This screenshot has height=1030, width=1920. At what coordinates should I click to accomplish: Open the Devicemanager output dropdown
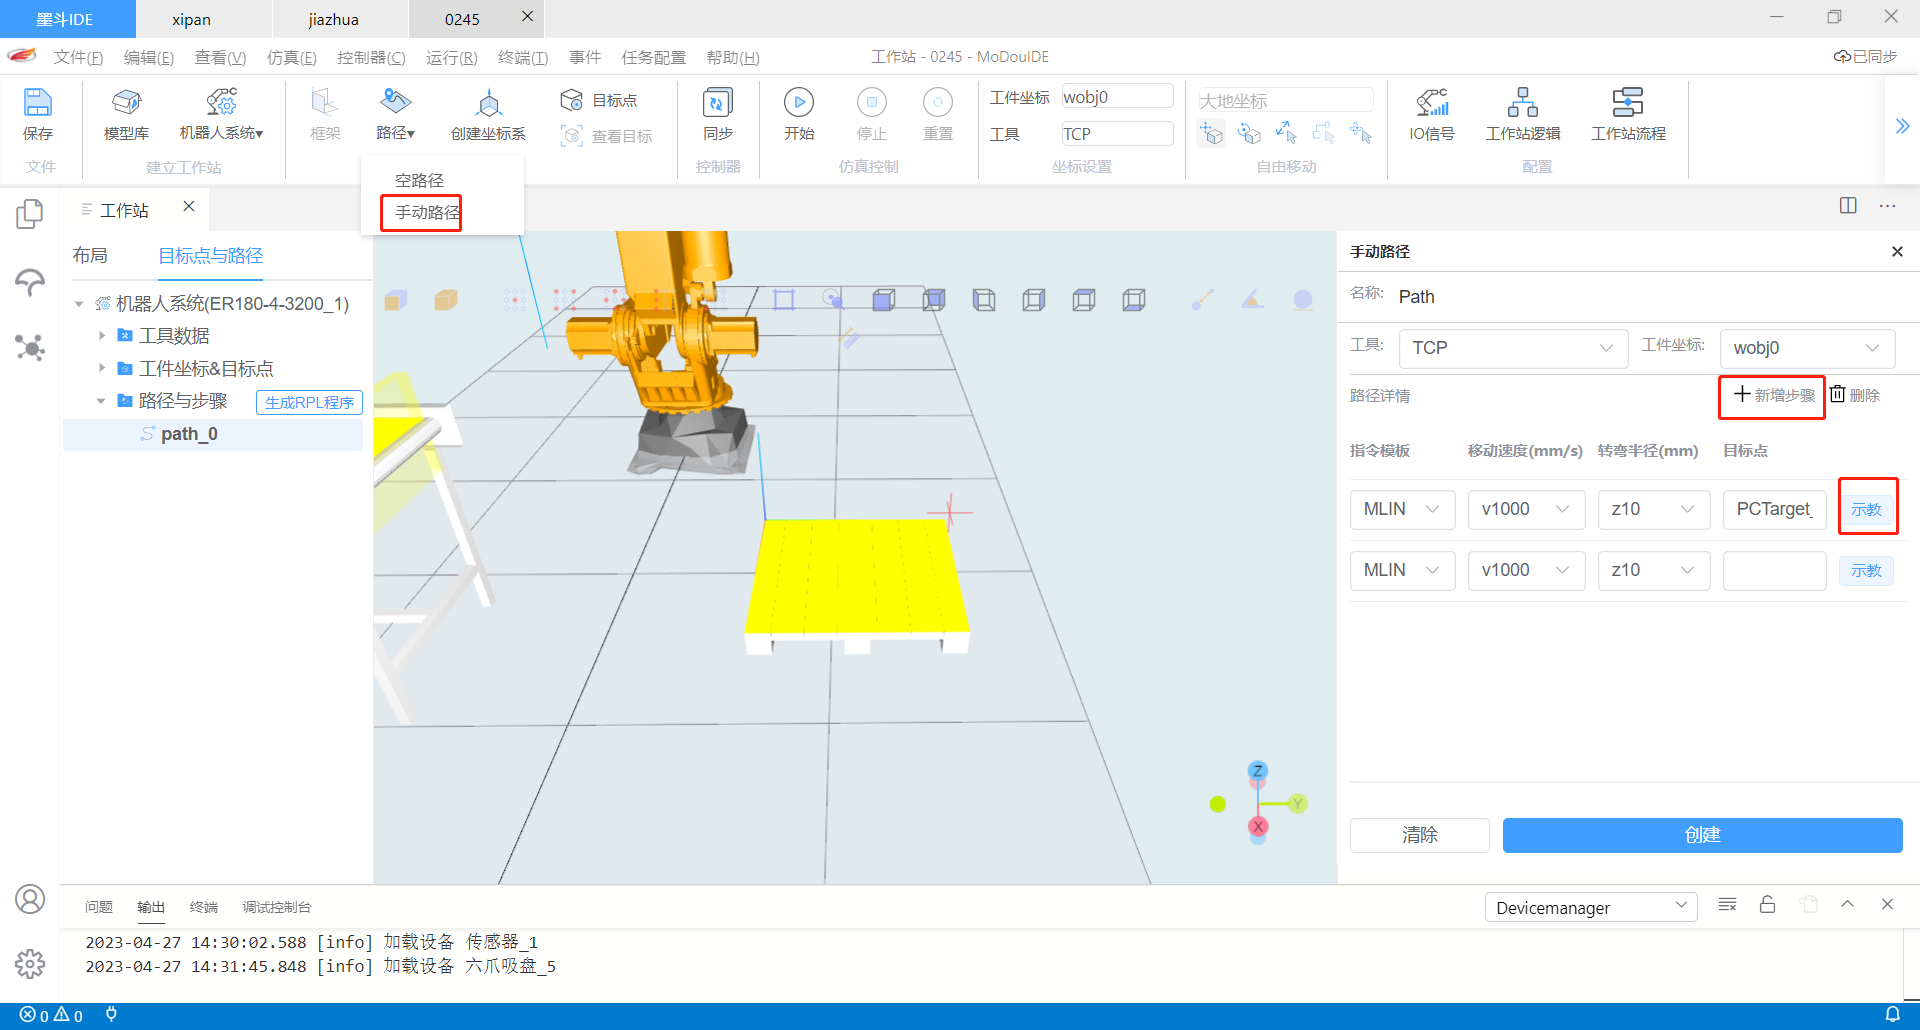pos(1590,907)
